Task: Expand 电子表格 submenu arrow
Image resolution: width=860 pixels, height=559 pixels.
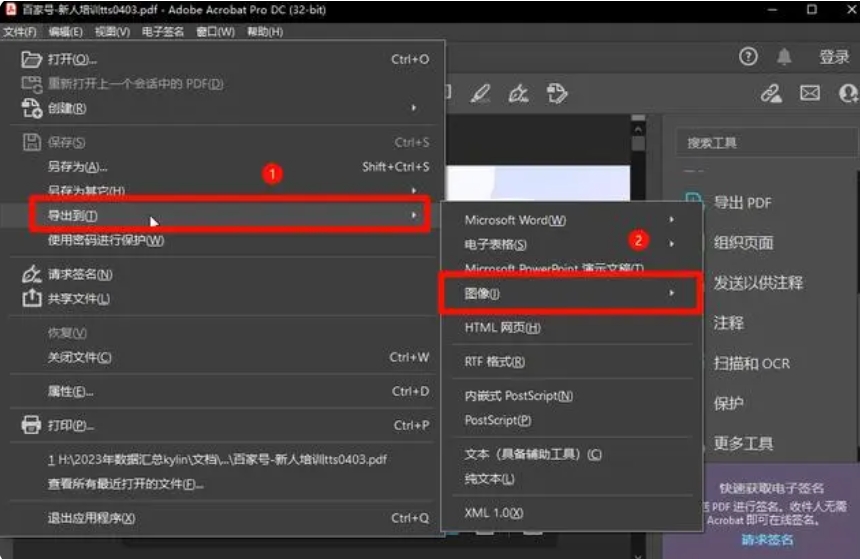Action: tap(672, 244)
